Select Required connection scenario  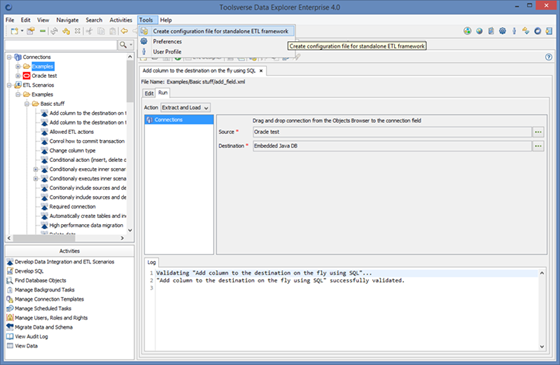(72, 206)
